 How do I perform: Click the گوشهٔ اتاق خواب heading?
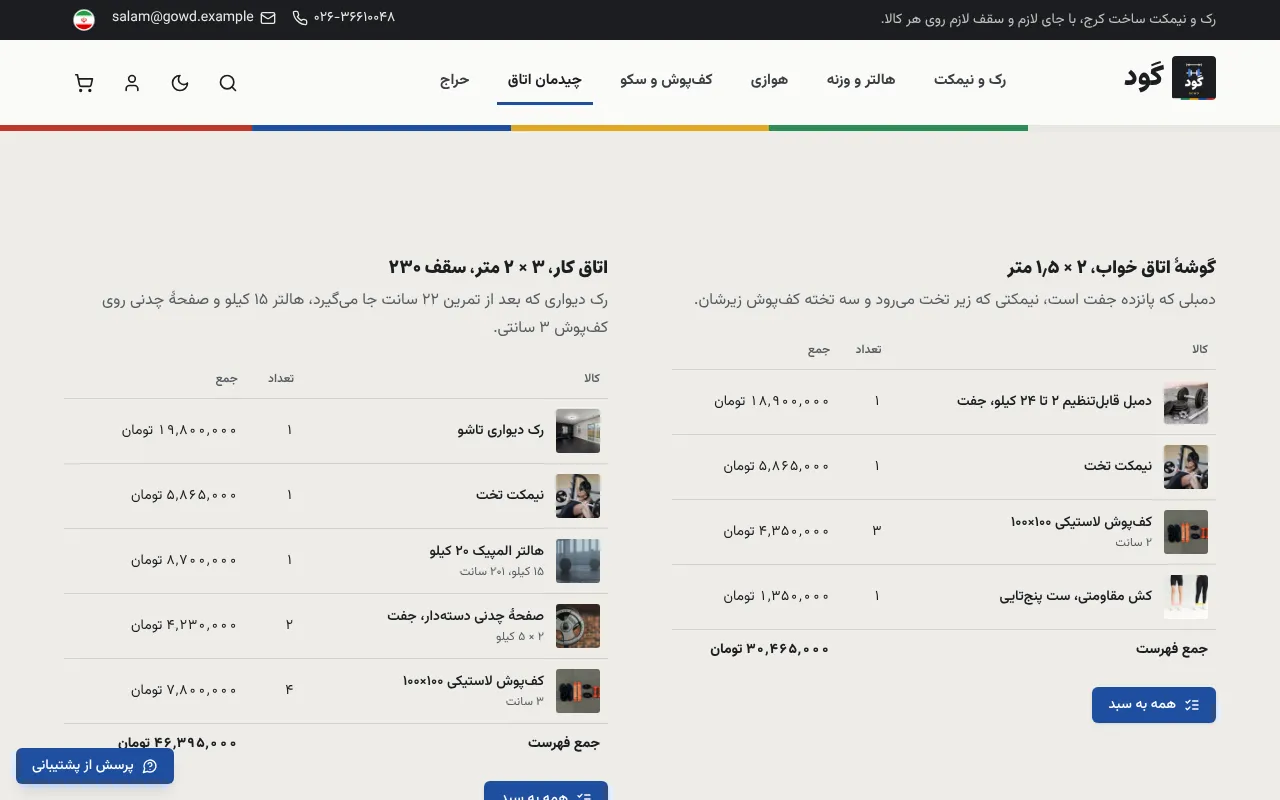click(x=1112, y=267)
